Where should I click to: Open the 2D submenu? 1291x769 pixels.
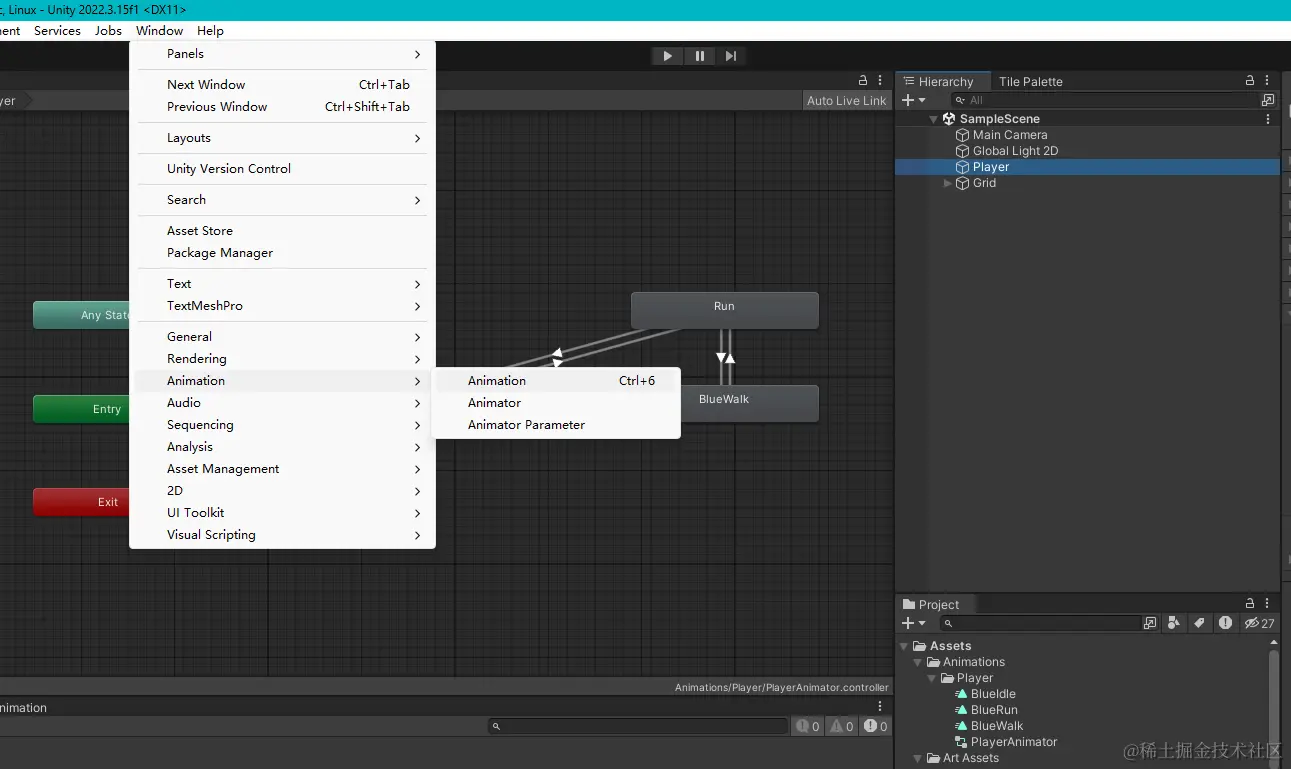click(282, 491)
